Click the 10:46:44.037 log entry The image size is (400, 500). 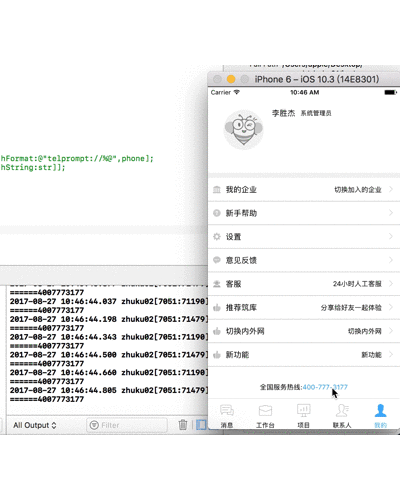109,301
